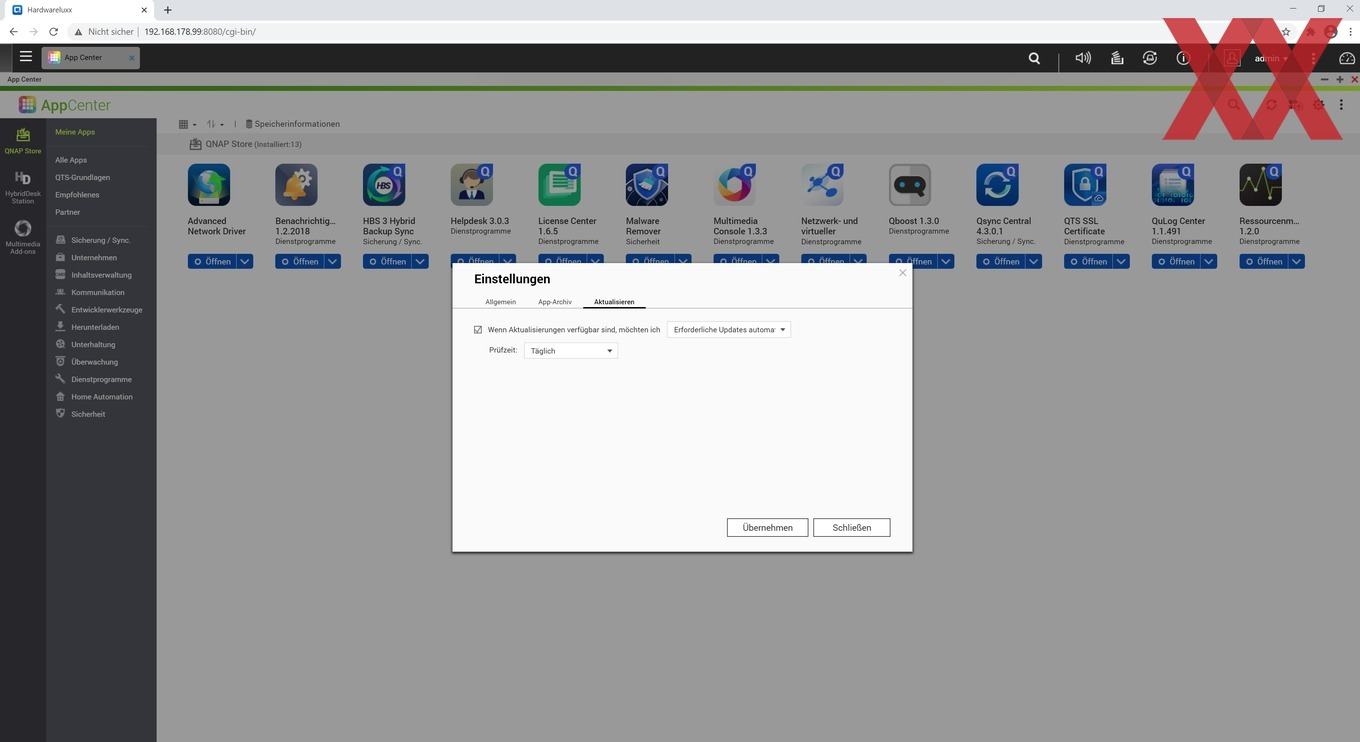This screenshot has width=1360, height=742.
Task: Click the Benachrichtigungszentrale bell app icon
Action: [296, 185]
